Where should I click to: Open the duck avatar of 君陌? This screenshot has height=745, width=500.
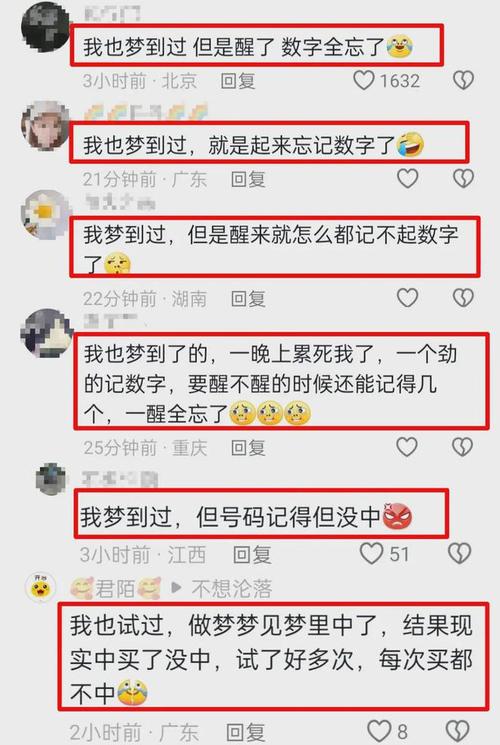click(40, 588)
